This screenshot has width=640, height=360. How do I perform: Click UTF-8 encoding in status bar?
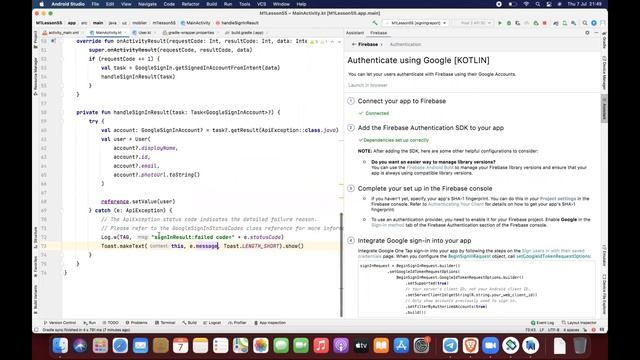coord(553,330)
